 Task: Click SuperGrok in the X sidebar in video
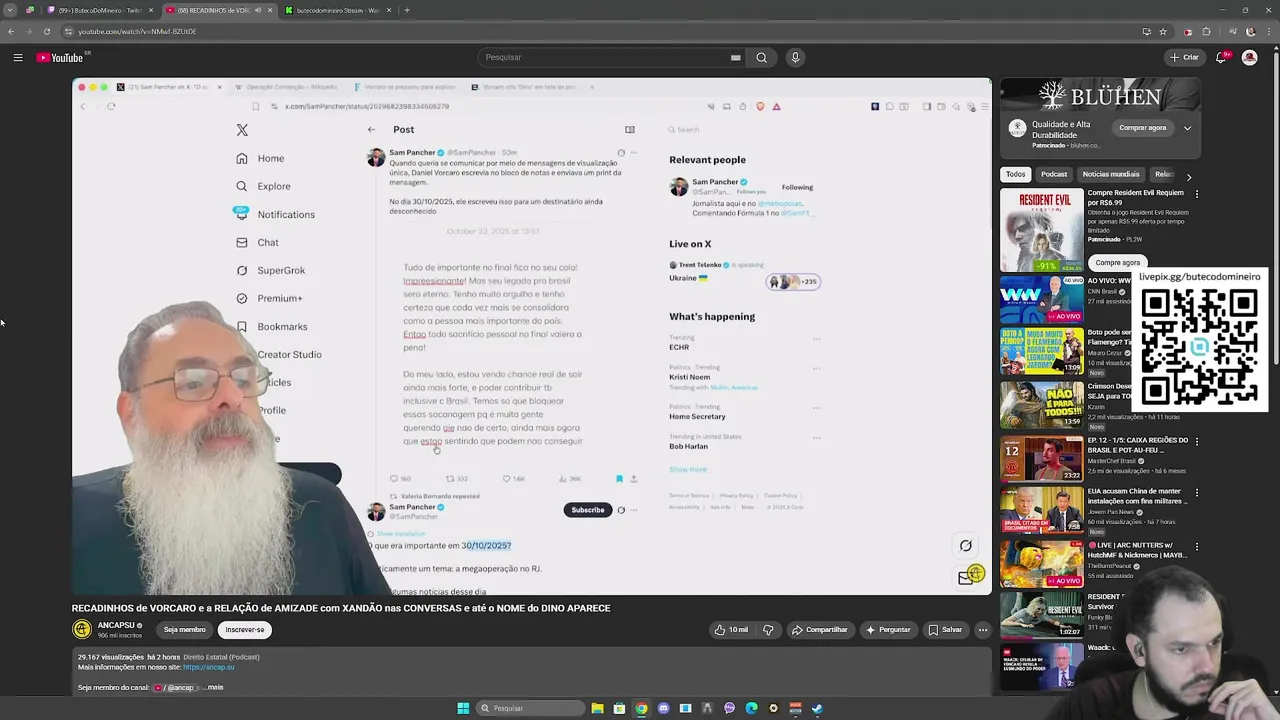coord(270,270)
